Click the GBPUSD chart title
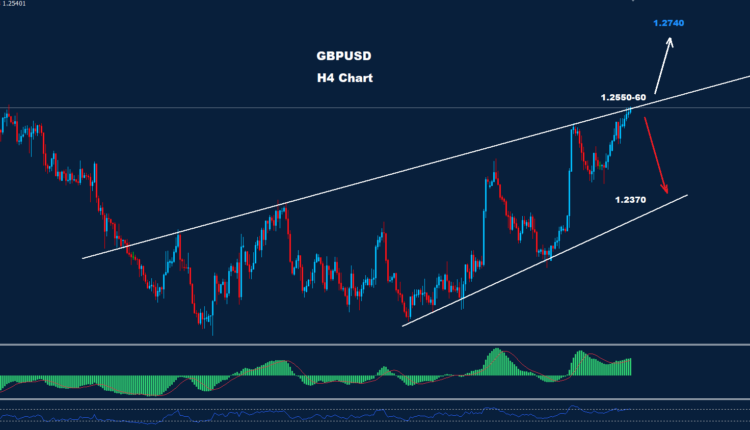Image resolution: width=750 pixels, height=430 pixels. click(x=344, y=56)
